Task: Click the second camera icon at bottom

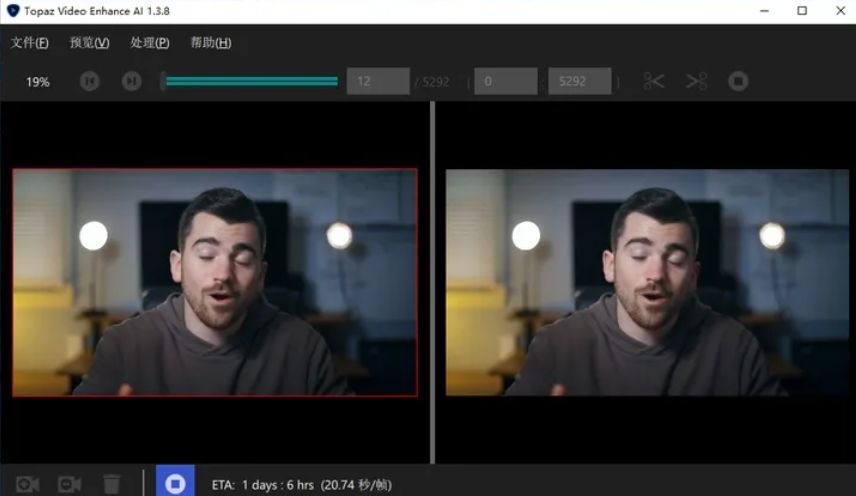Action: (x=69, y=484)
